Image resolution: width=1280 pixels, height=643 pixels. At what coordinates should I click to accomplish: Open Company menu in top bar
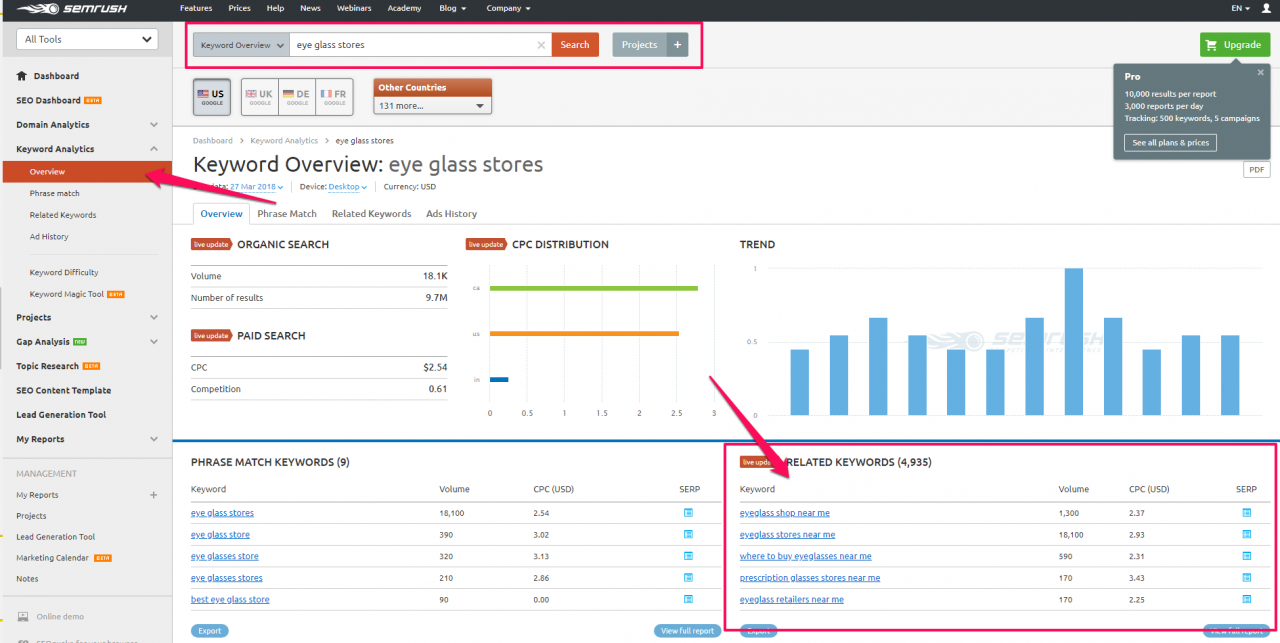coord(508,8)
